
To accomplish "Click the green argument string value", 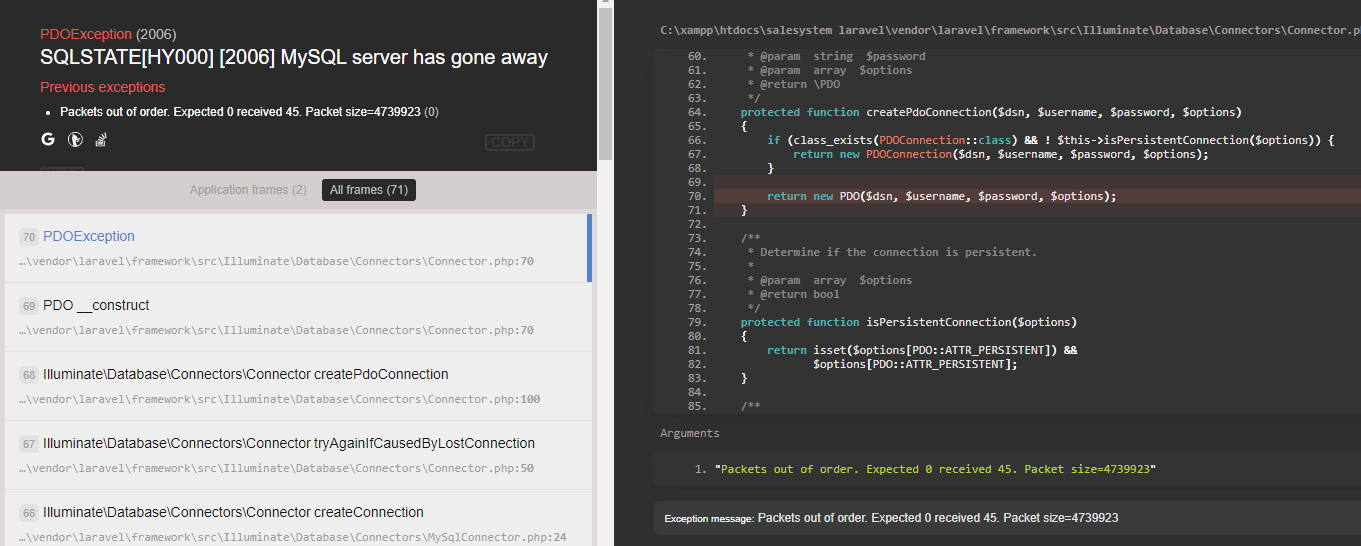I will (x=937, y=469).
